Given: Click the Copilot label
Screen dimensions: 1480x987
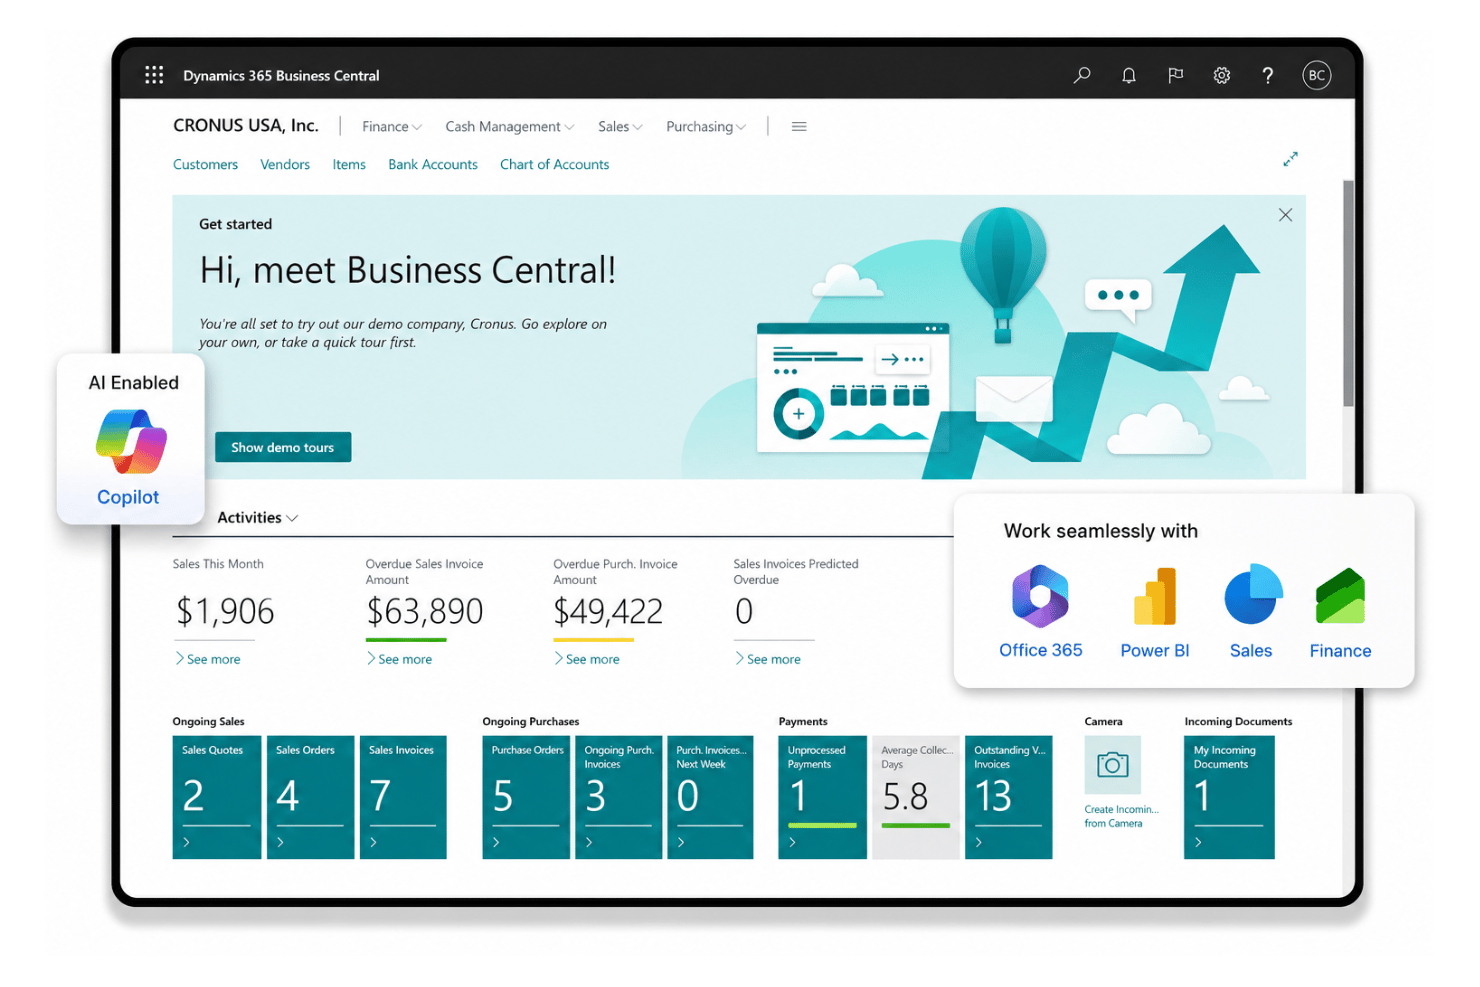Looking at the screenshot, I should (x=128, y=497).
